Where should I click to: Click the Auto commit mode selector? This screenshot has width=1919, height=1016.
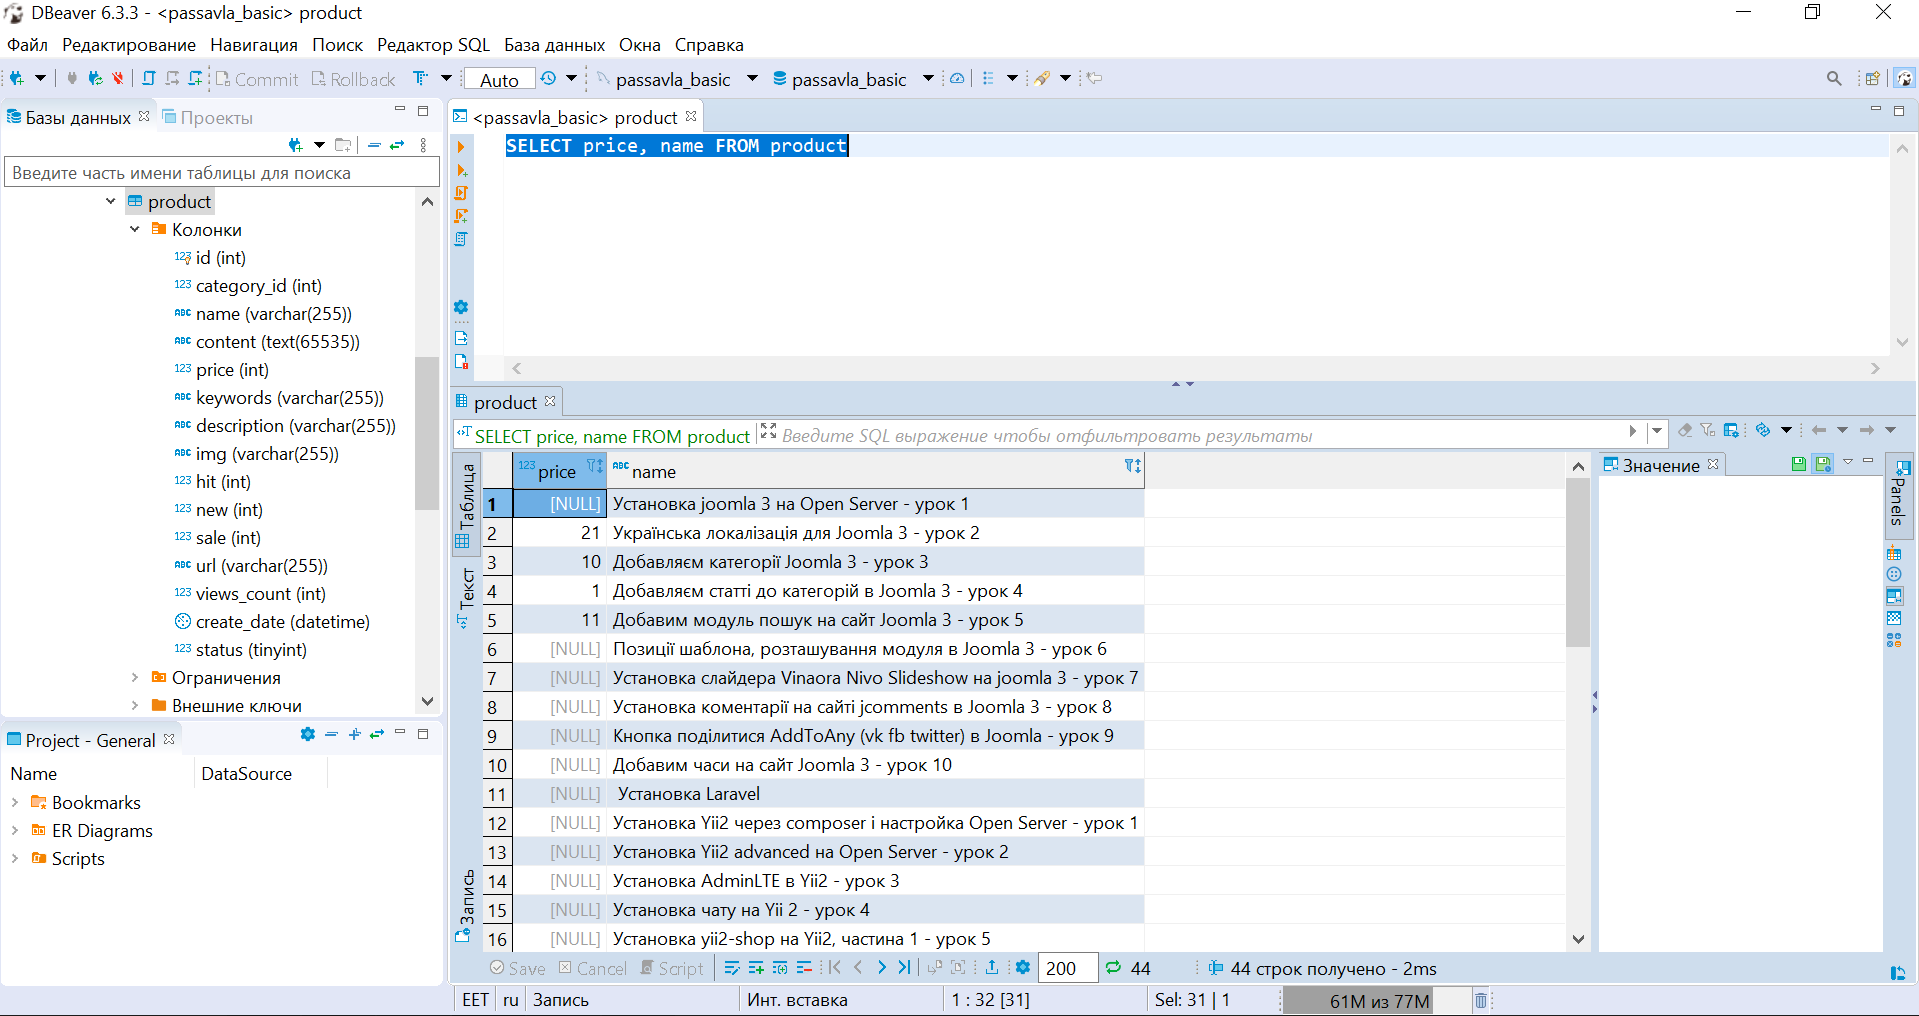click(x=499, y=79)
